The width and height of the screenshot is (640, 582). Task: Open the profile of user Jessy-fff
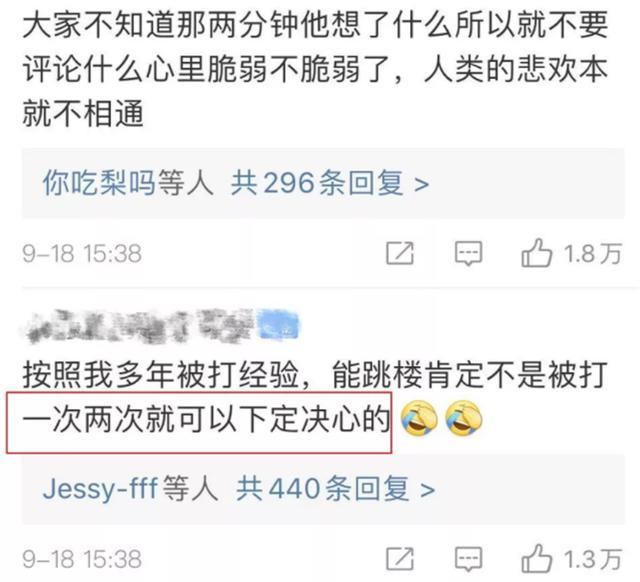point(100,489)
